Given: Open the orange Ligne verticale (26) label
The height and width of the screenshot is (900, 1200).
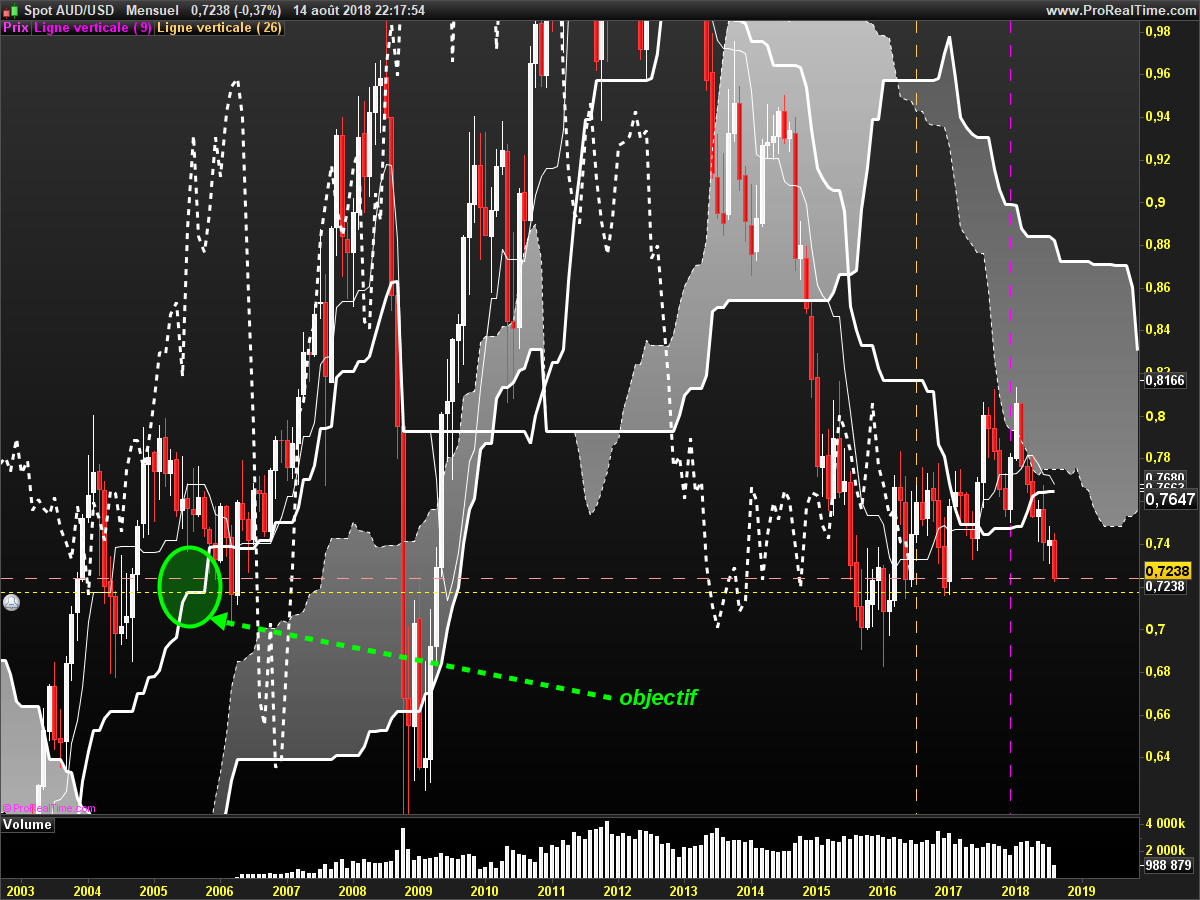Looking at the screenshot, I should [x=220, y=28].
